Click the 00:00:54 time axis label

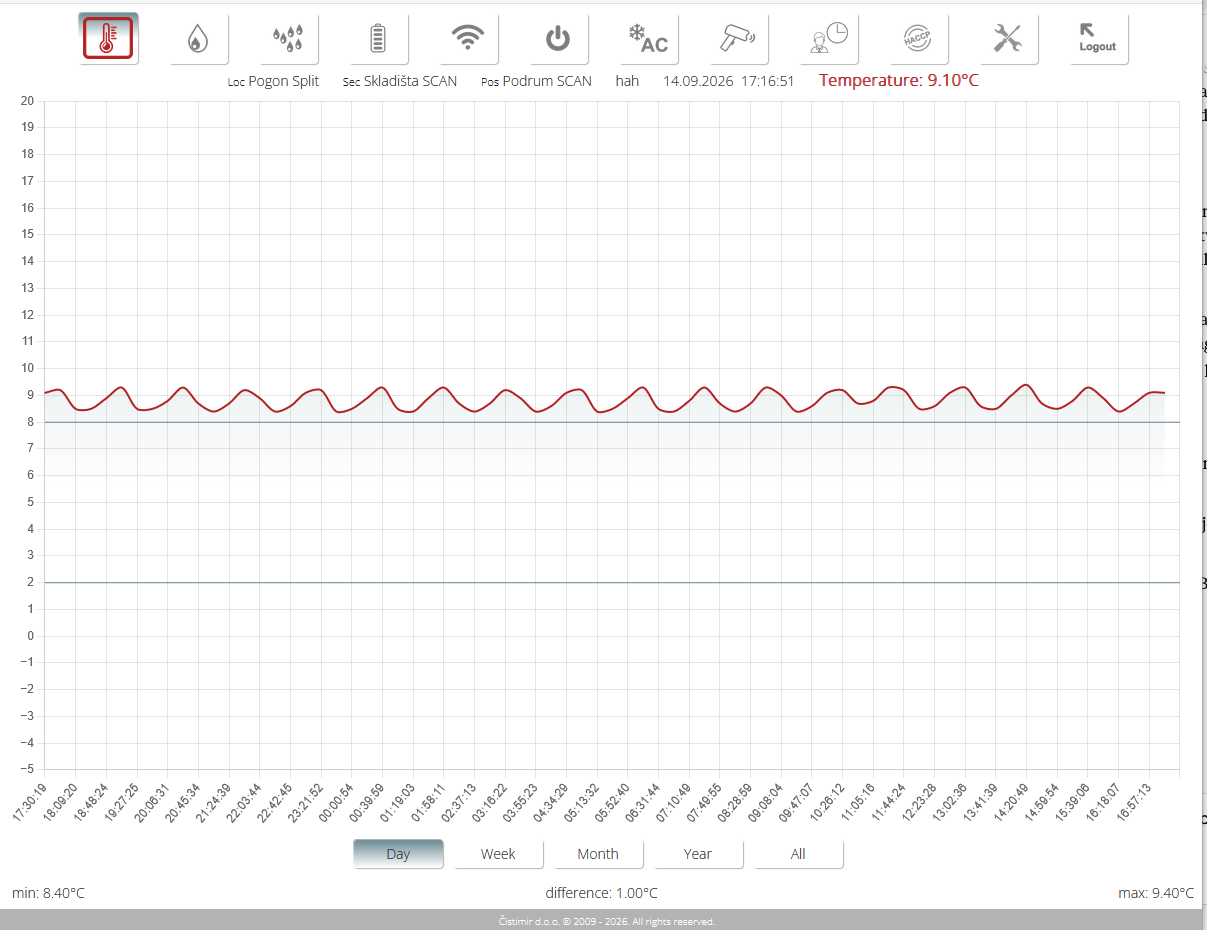click(x=336, y=802)
